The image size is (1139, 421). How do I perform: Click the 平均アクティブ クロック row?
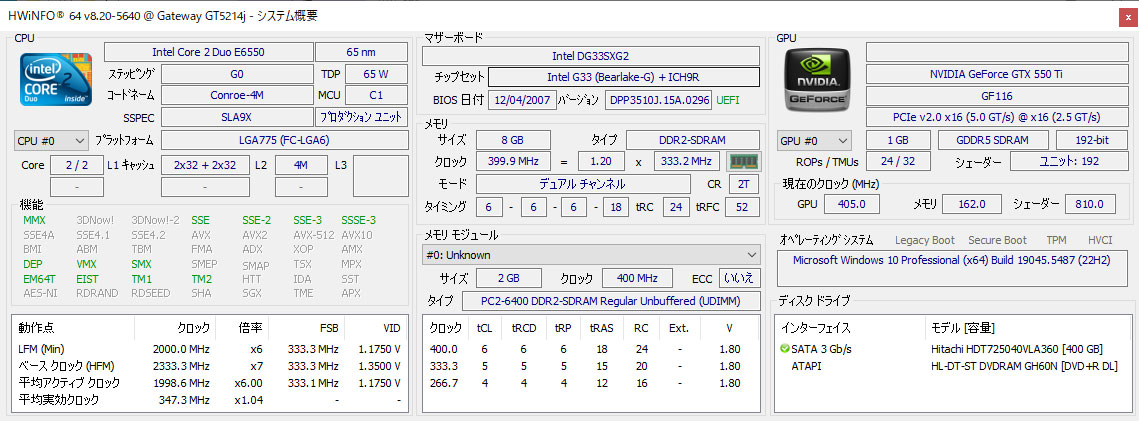(211, 383)
